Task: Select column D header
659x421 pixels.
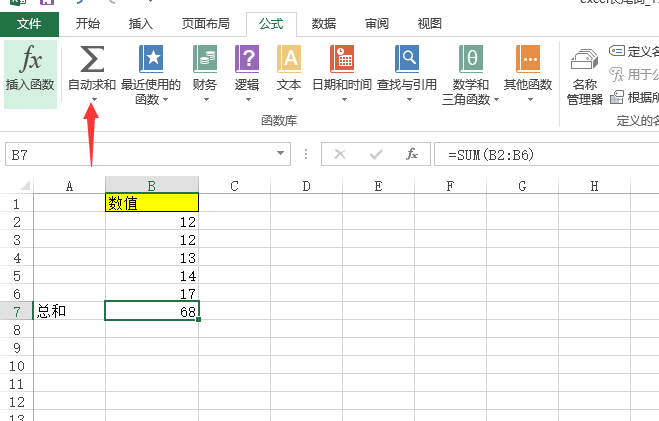Action: (306, 185)
